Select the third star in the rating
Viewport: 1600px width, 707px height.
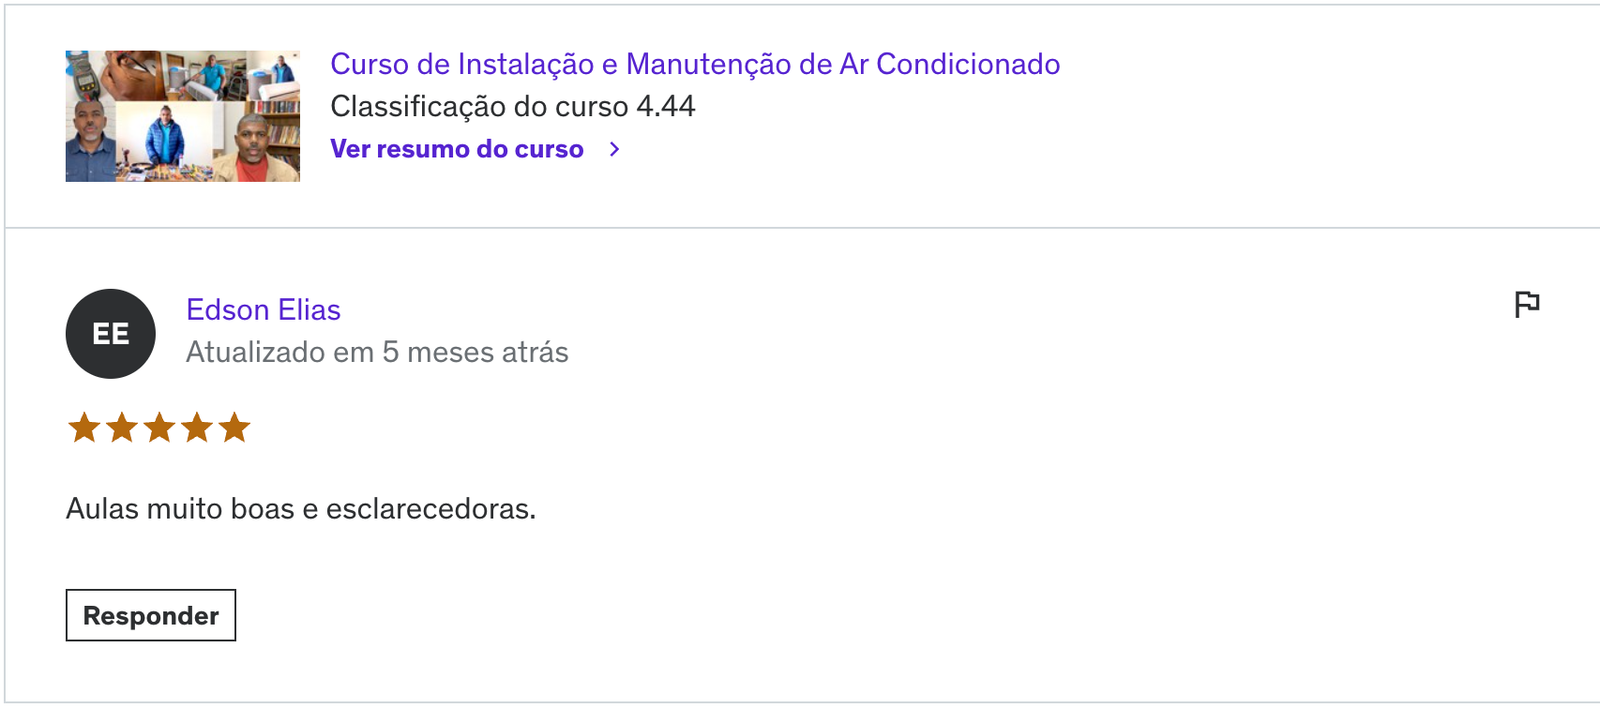coord(159,428)
